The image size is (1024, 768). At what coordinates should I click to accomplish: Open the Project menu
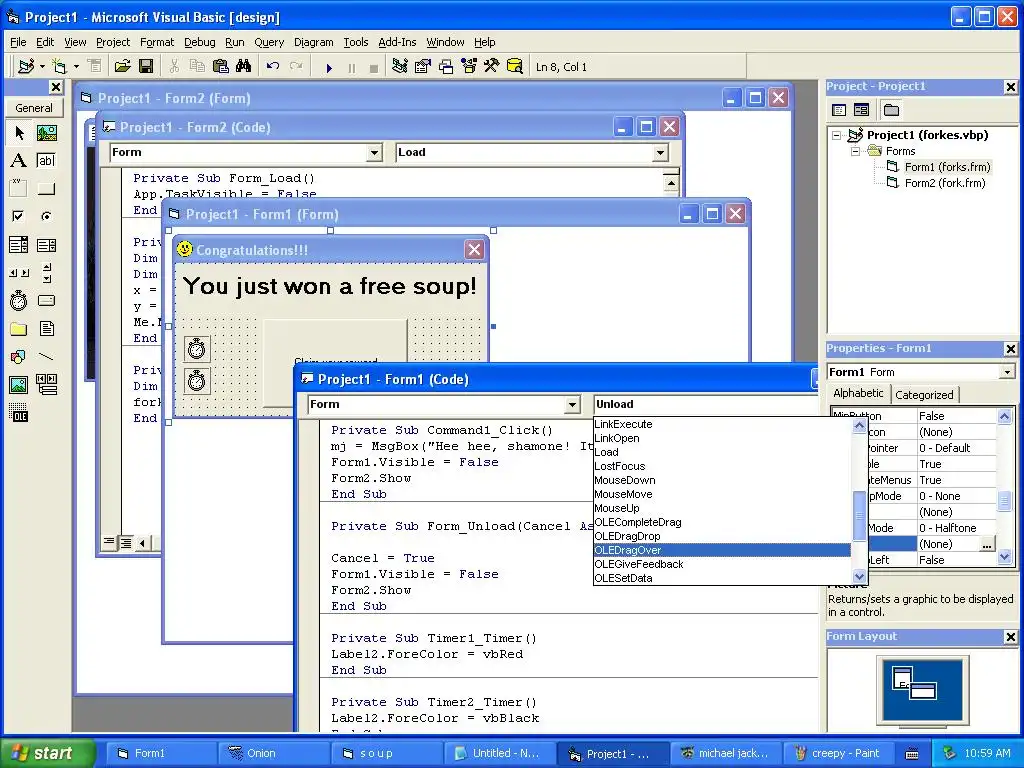click(113, 42)
